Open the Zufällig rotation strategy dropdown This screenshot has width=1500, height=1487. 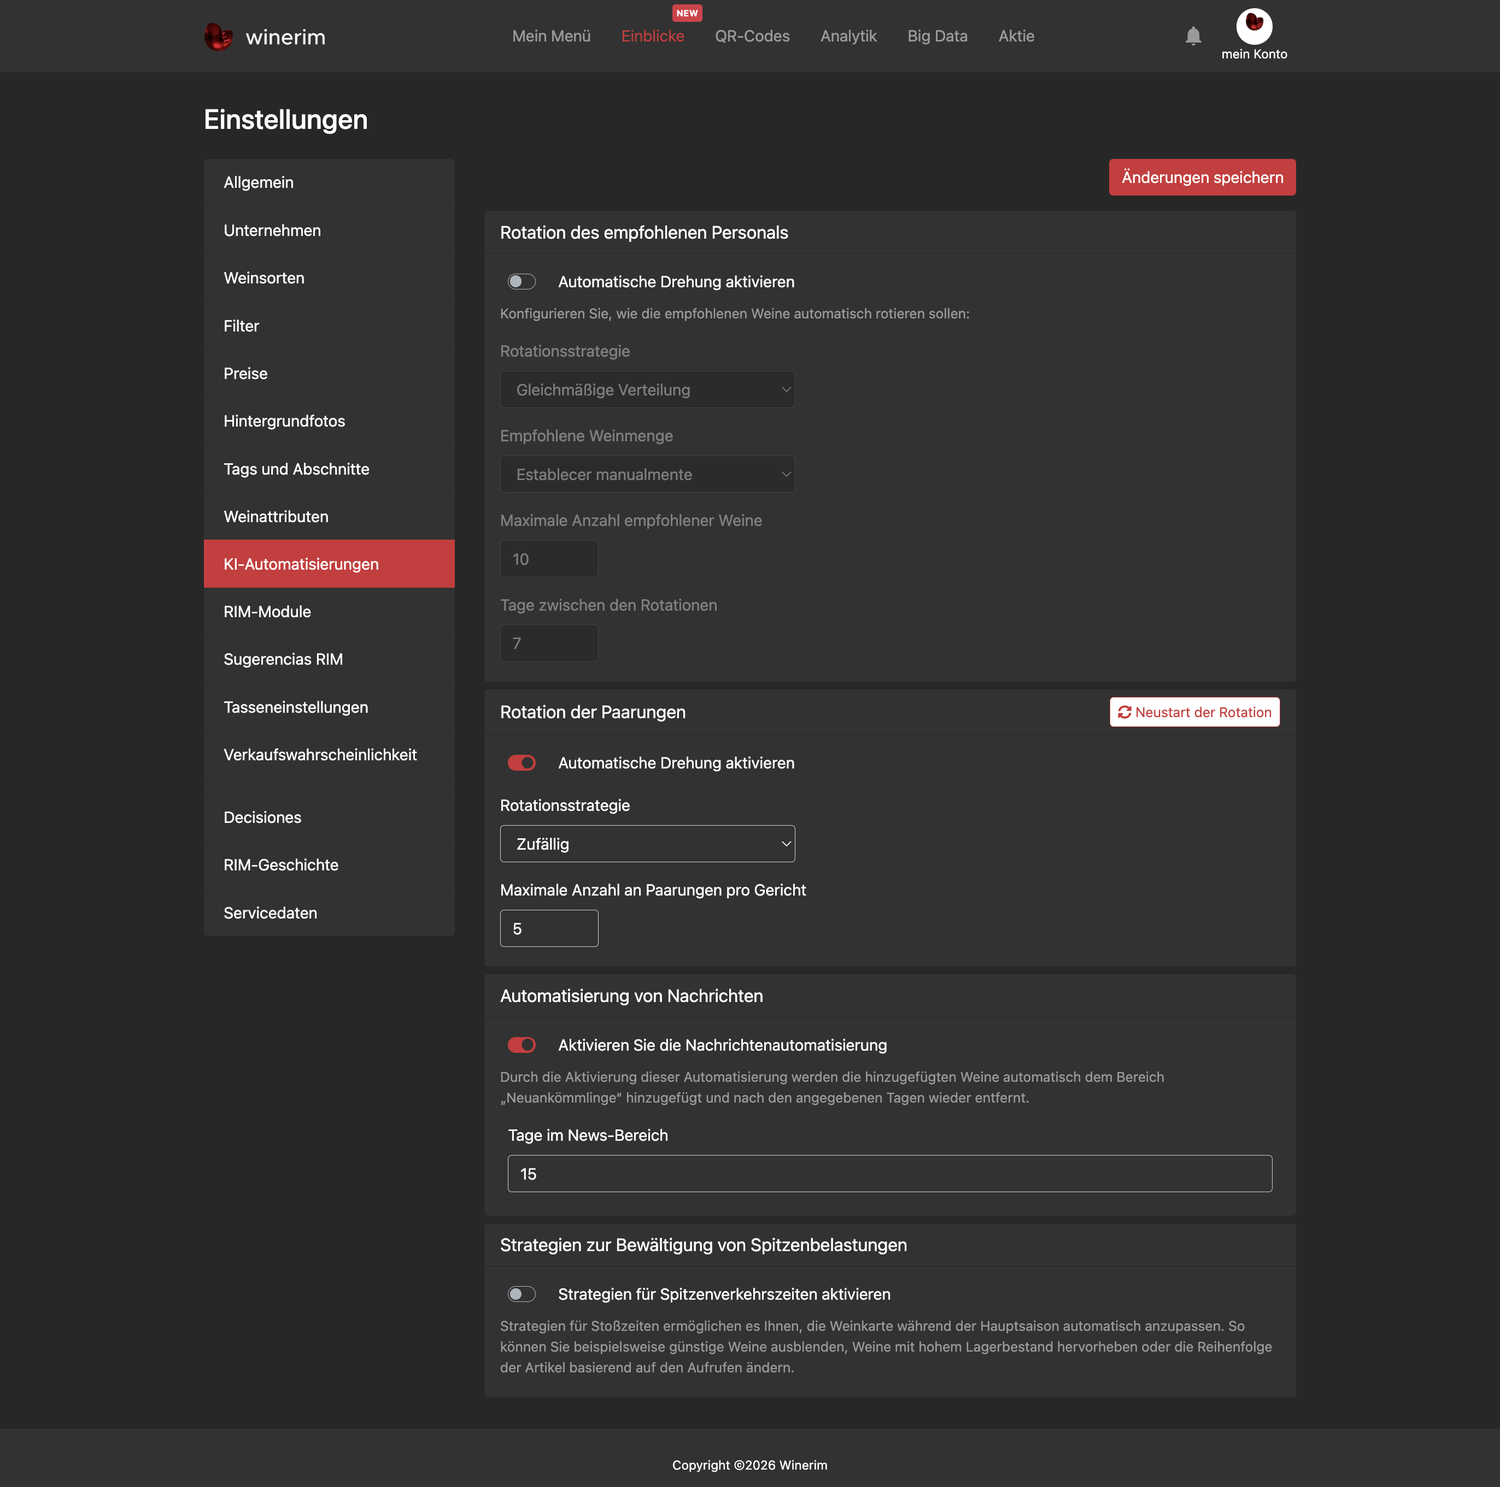coord(647,844)
